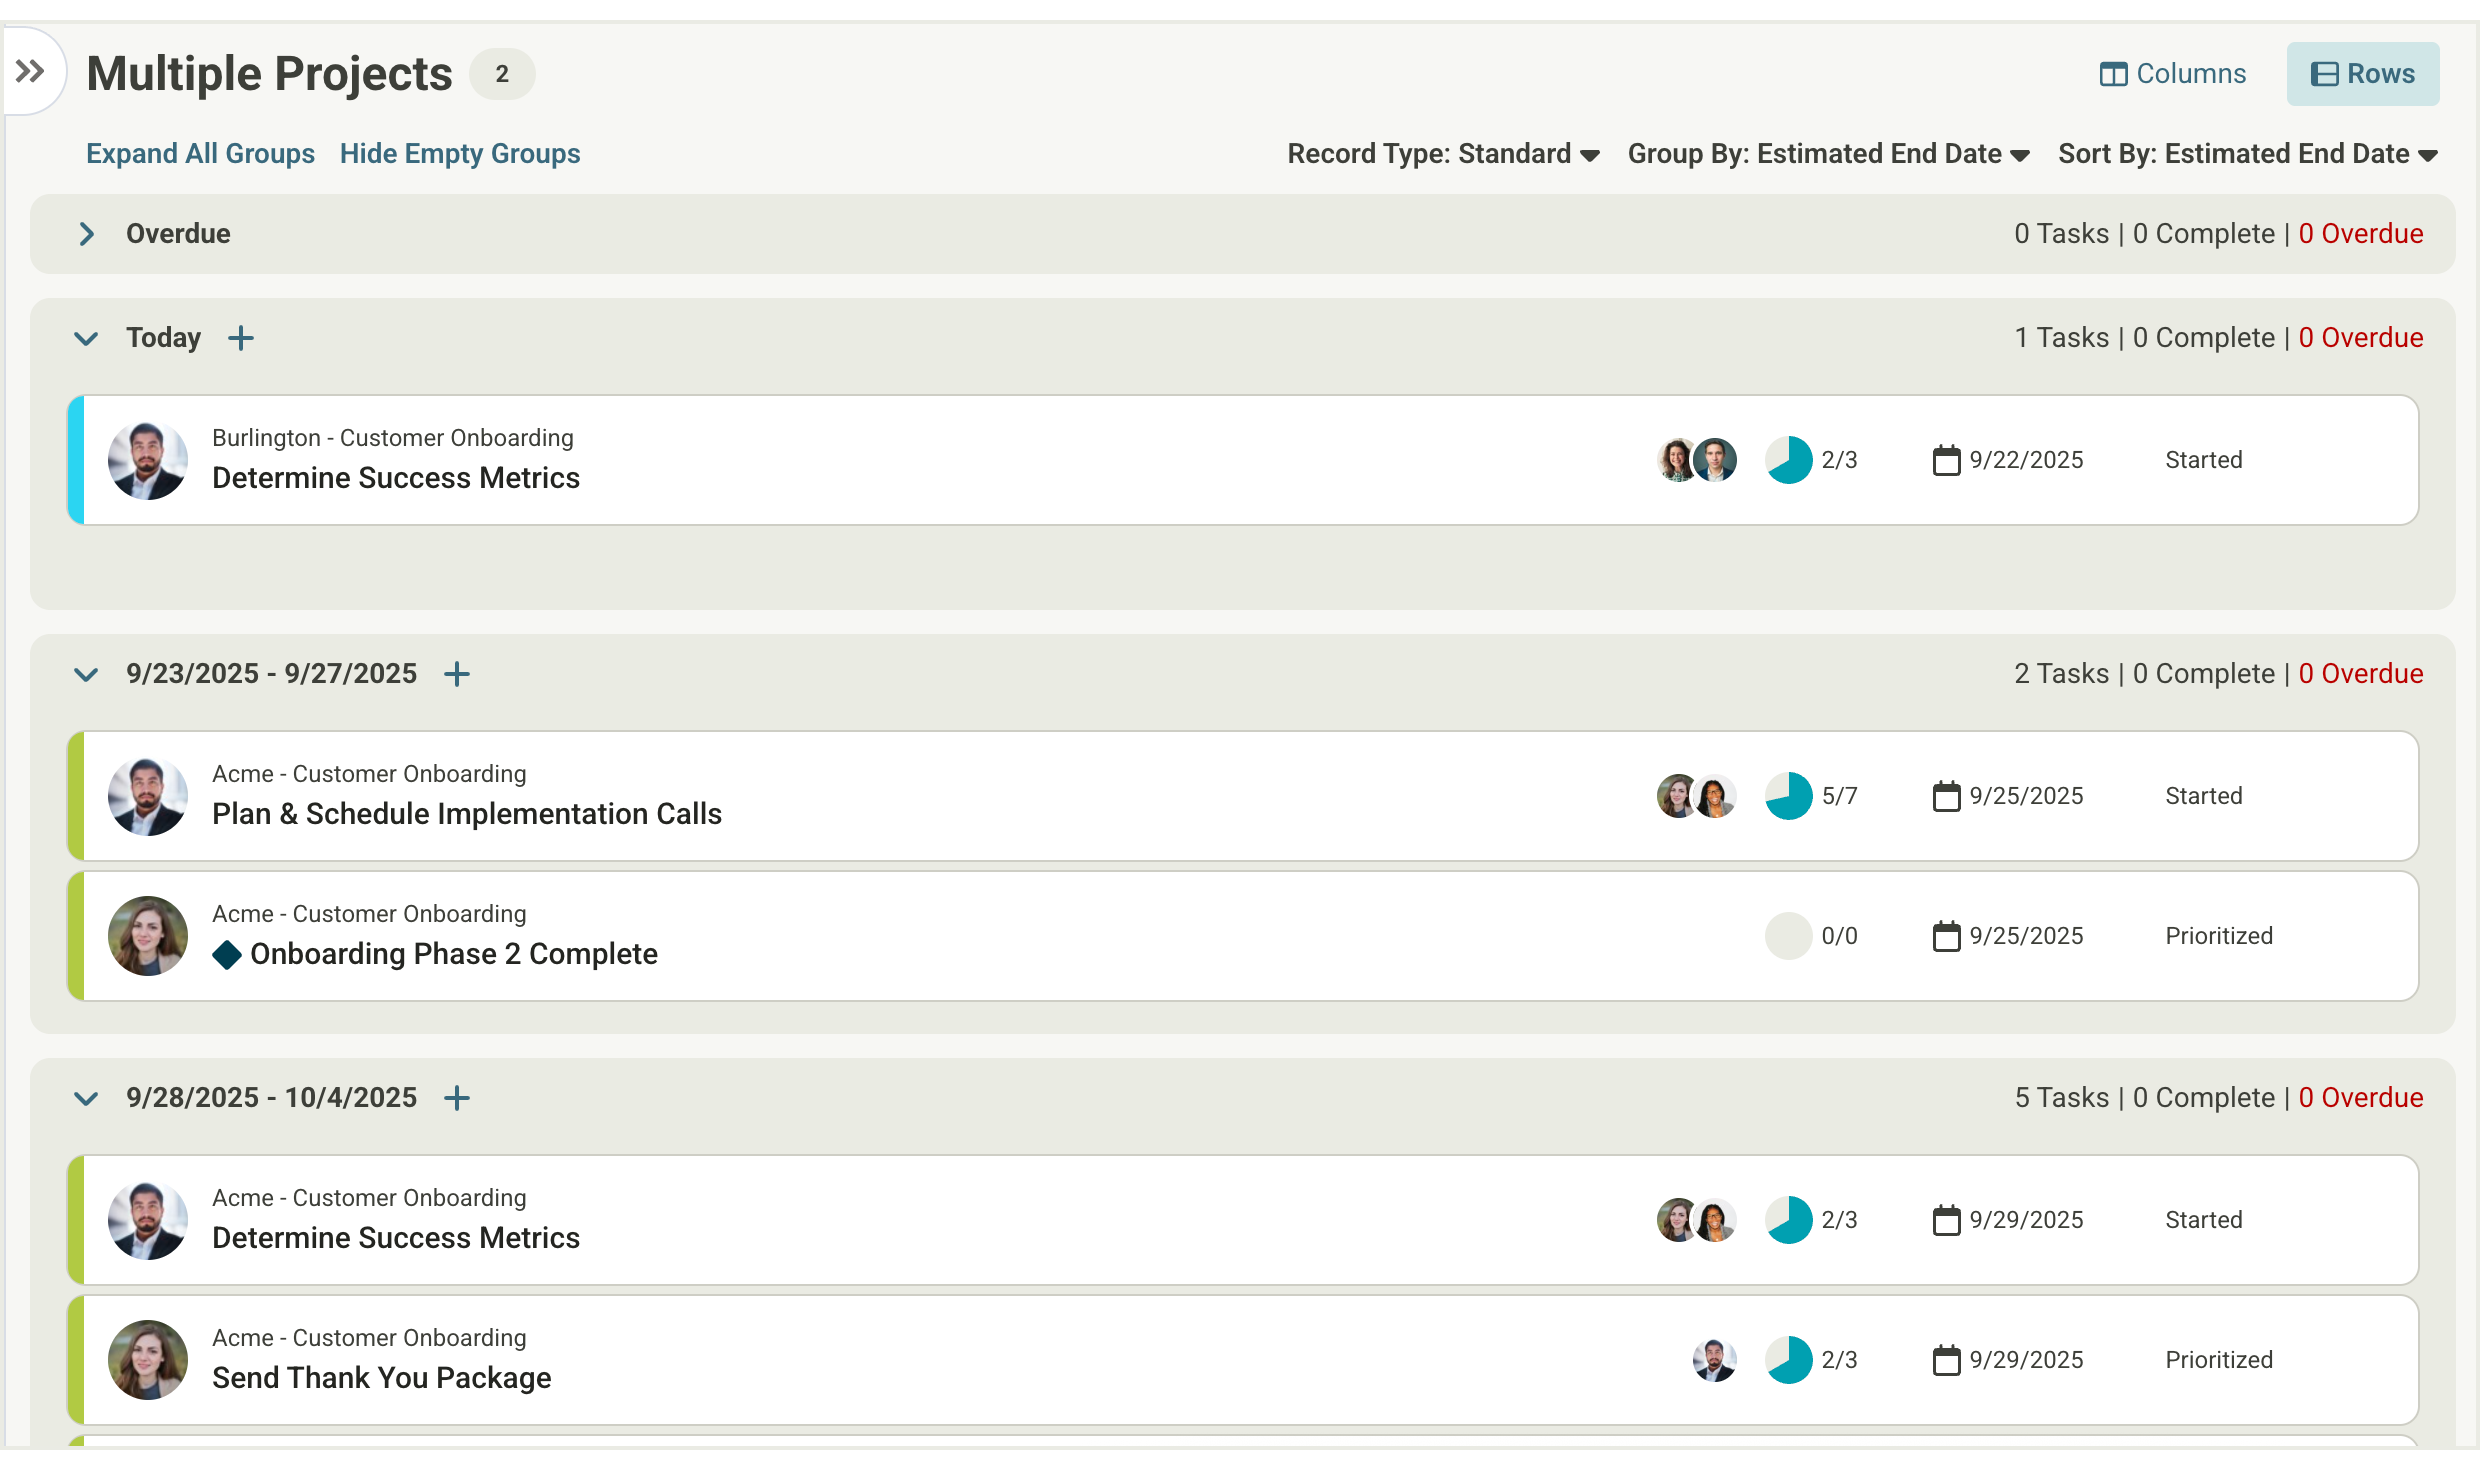Click calendar icon on Onboarding Phase 2 row

(1946, 936)
